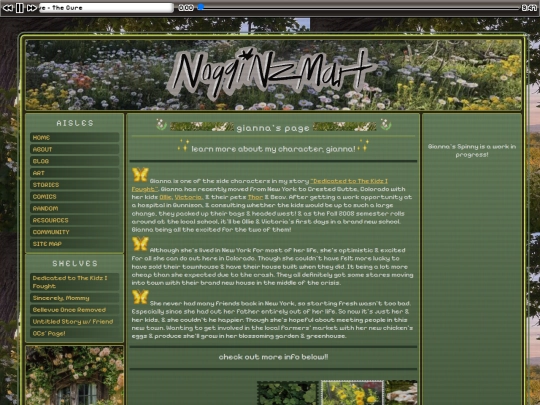540x405 pixels.
Task: Follow the in-text story link in Gianna's bio
Action: tap(349, 181)
